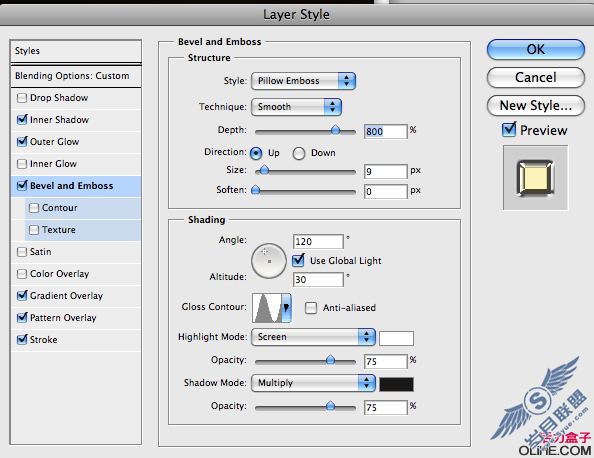Screen dimensions: 594x458
Task: Open the Highlight Mode dropdown showing Screen
Action: 313,337
